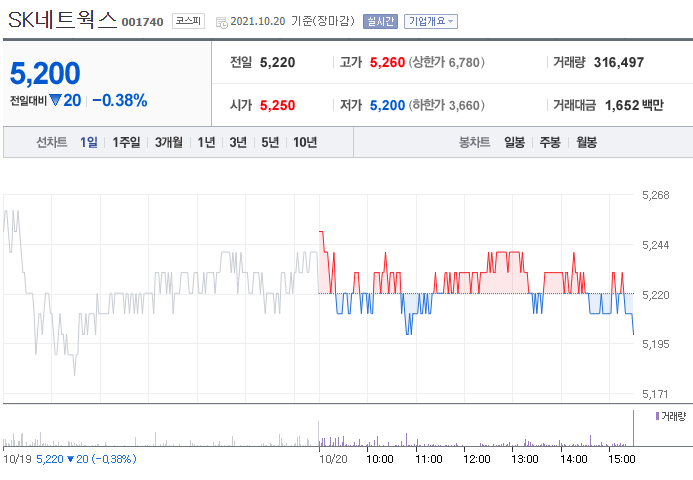This screenshot has height=480, width=693.
Task: Open the 주봉 weekly candle chart
Action: 550,142
